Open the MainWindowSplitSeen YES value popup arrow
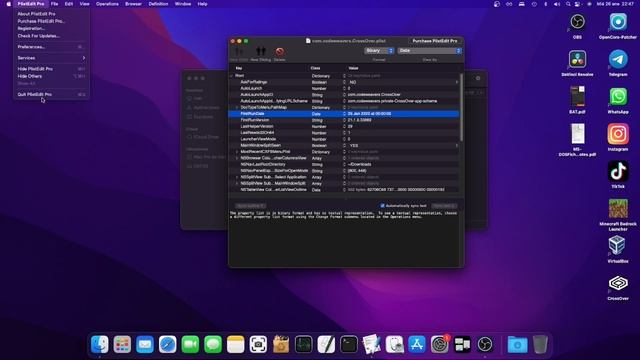Screen dimensions: 640x360 [456, 145]
